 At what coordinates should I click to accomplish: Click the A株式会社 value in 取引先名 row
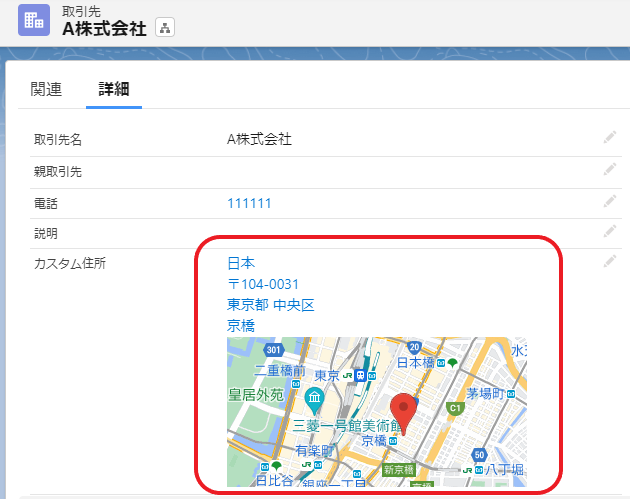coord(259,139)
